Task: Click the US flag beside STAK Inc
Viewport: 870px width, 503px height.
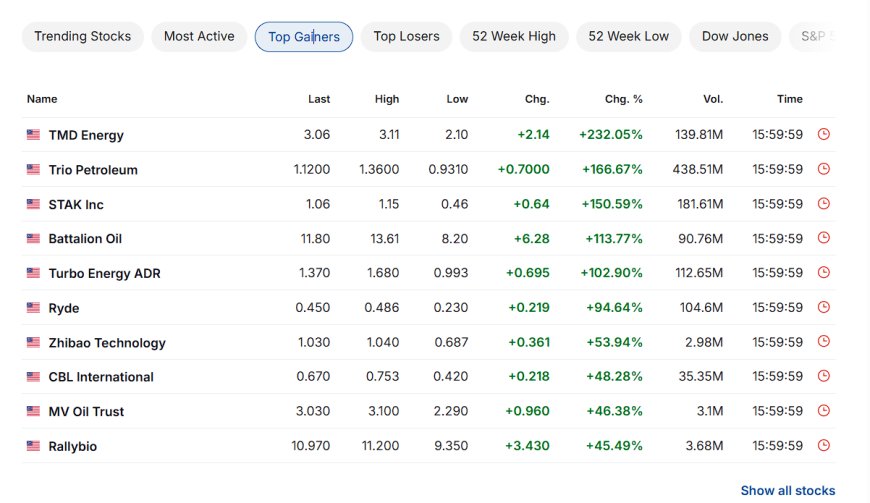Action: (x=33, y=204)
